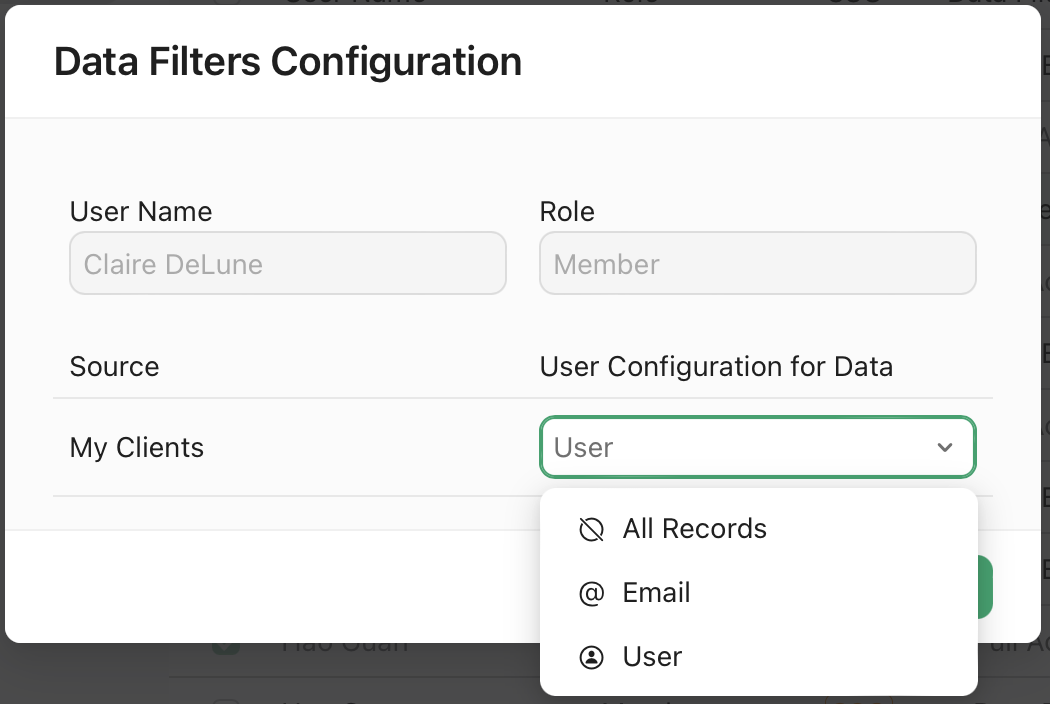Click the greyed Role field showing Member

tap(757, 263)
